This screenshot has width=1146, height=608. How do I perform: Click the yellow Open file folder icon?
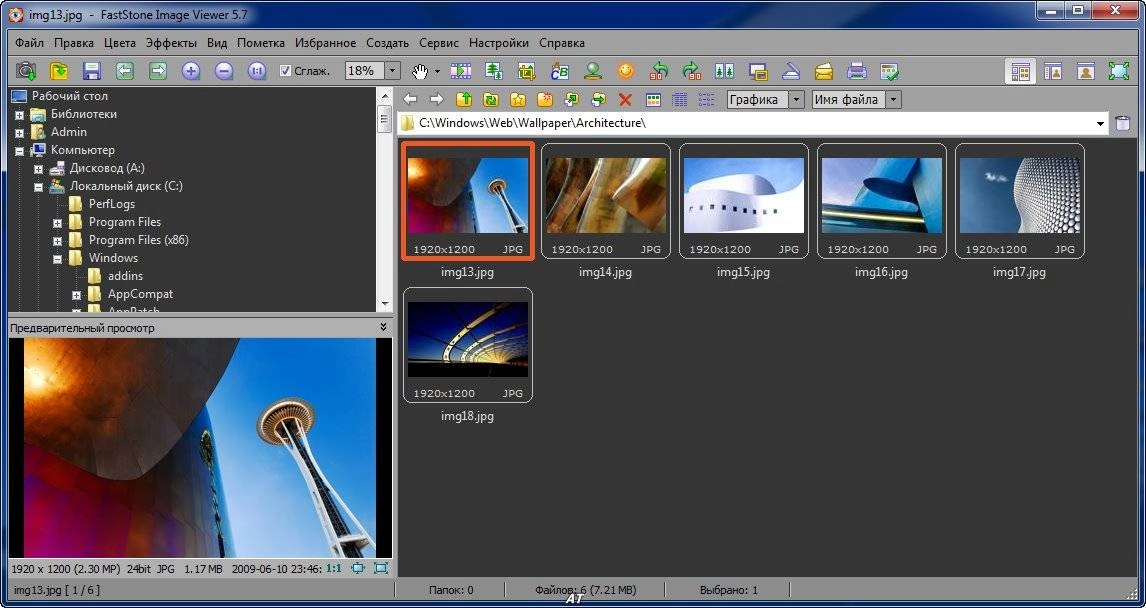[x=58, y=71]
